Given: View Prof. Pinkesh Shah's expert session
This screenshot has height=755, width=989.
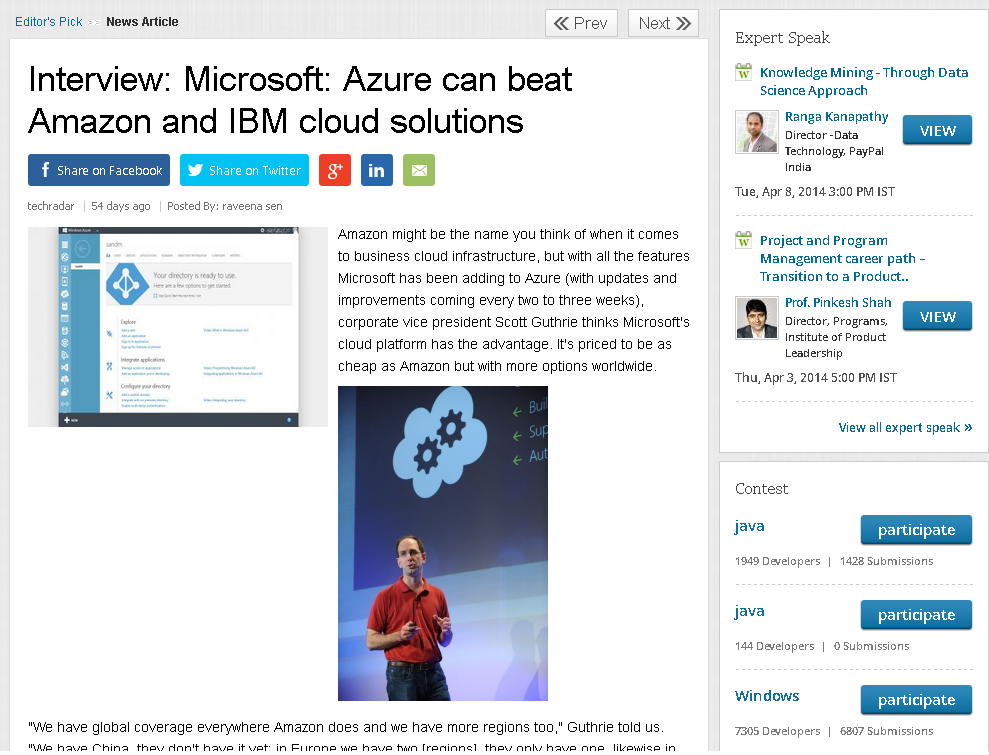Looking at the screenshot, I should click(937, 317).
